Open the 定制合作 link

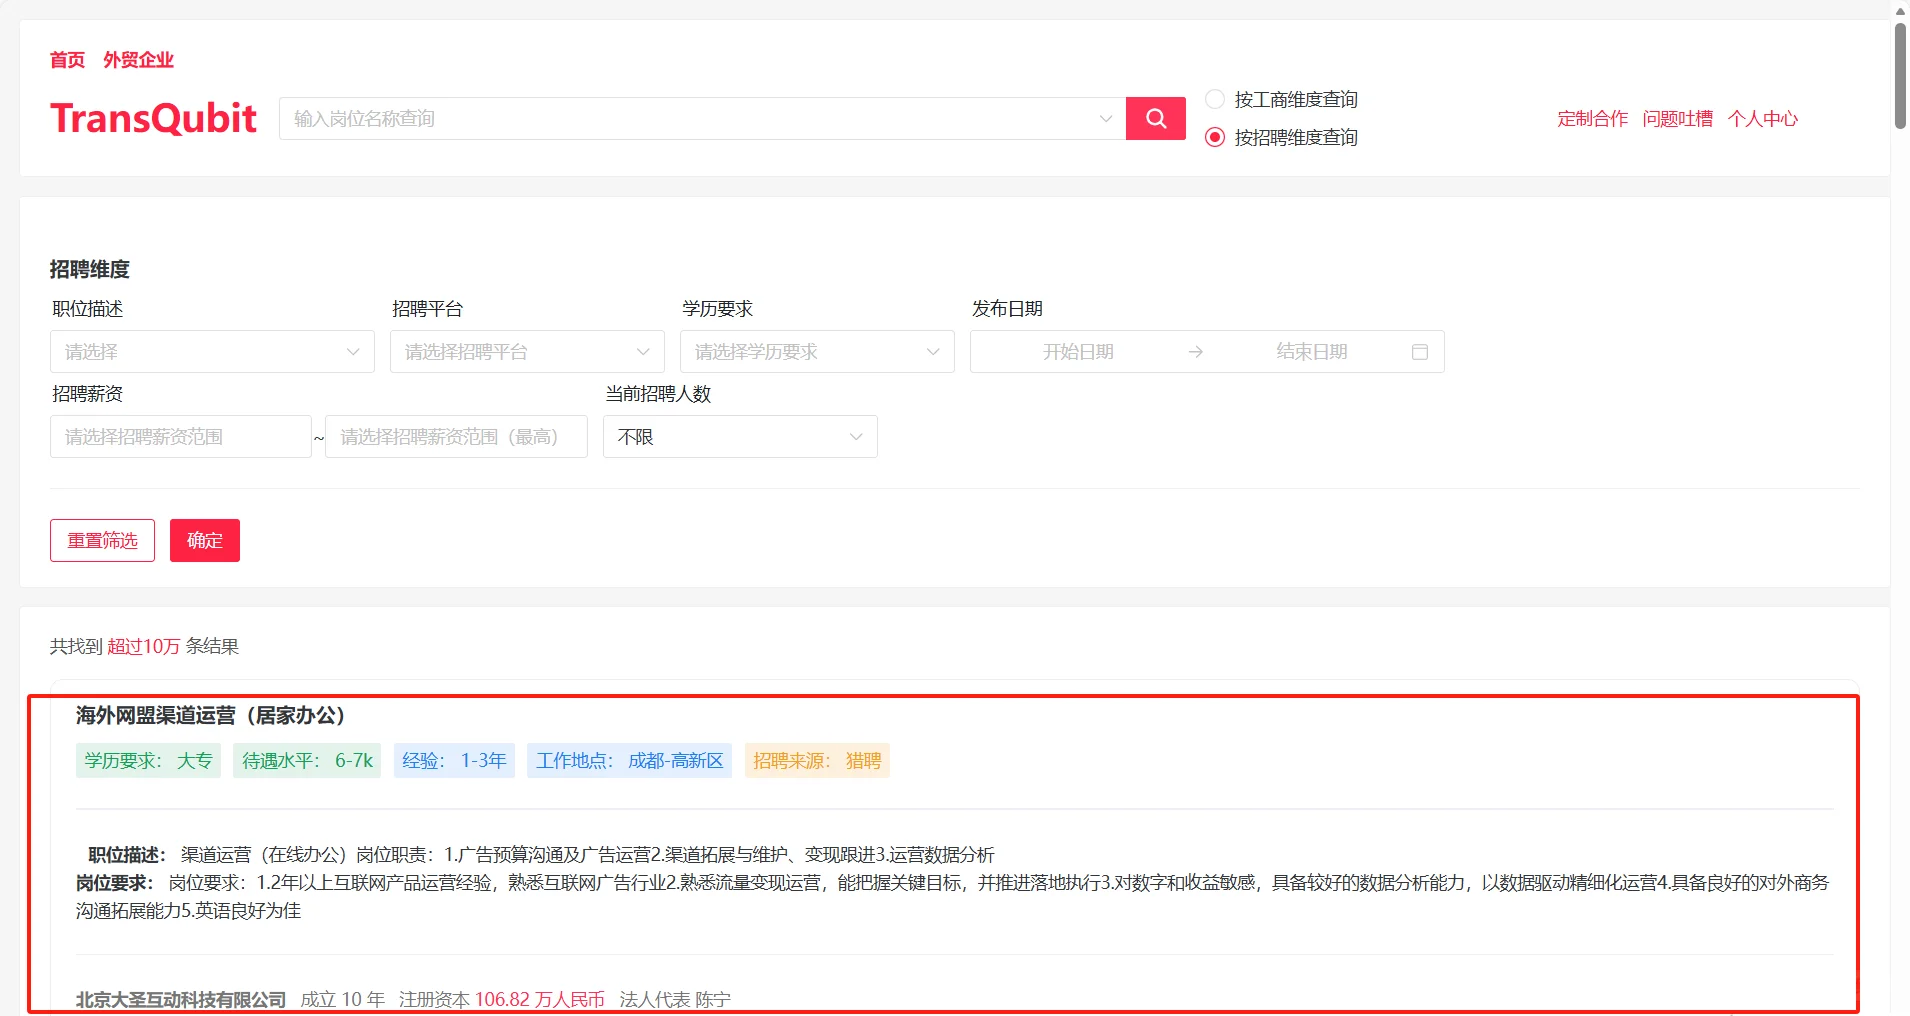click(1591, 118)
